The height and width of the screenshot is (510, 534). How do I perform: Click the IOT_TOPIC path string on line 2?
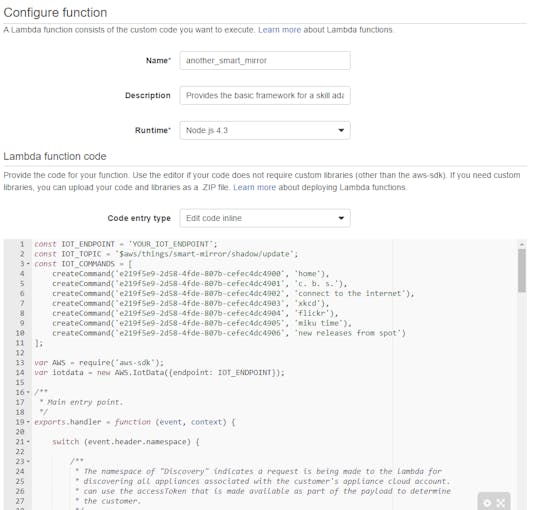pos(205,254)
